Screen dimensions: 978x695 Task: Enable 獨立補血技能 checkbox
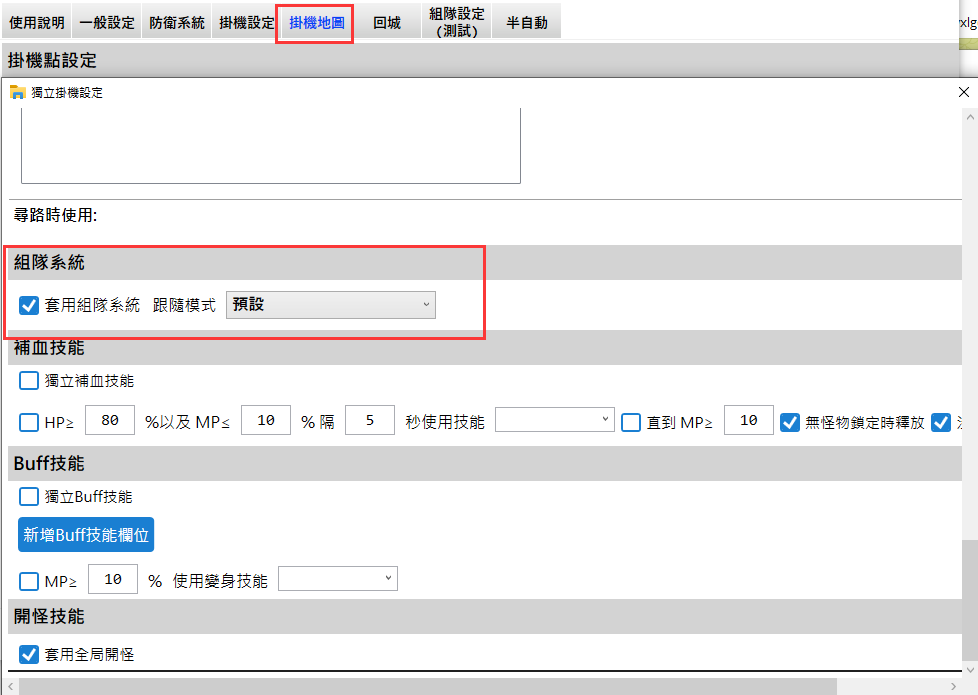point(29,380)
